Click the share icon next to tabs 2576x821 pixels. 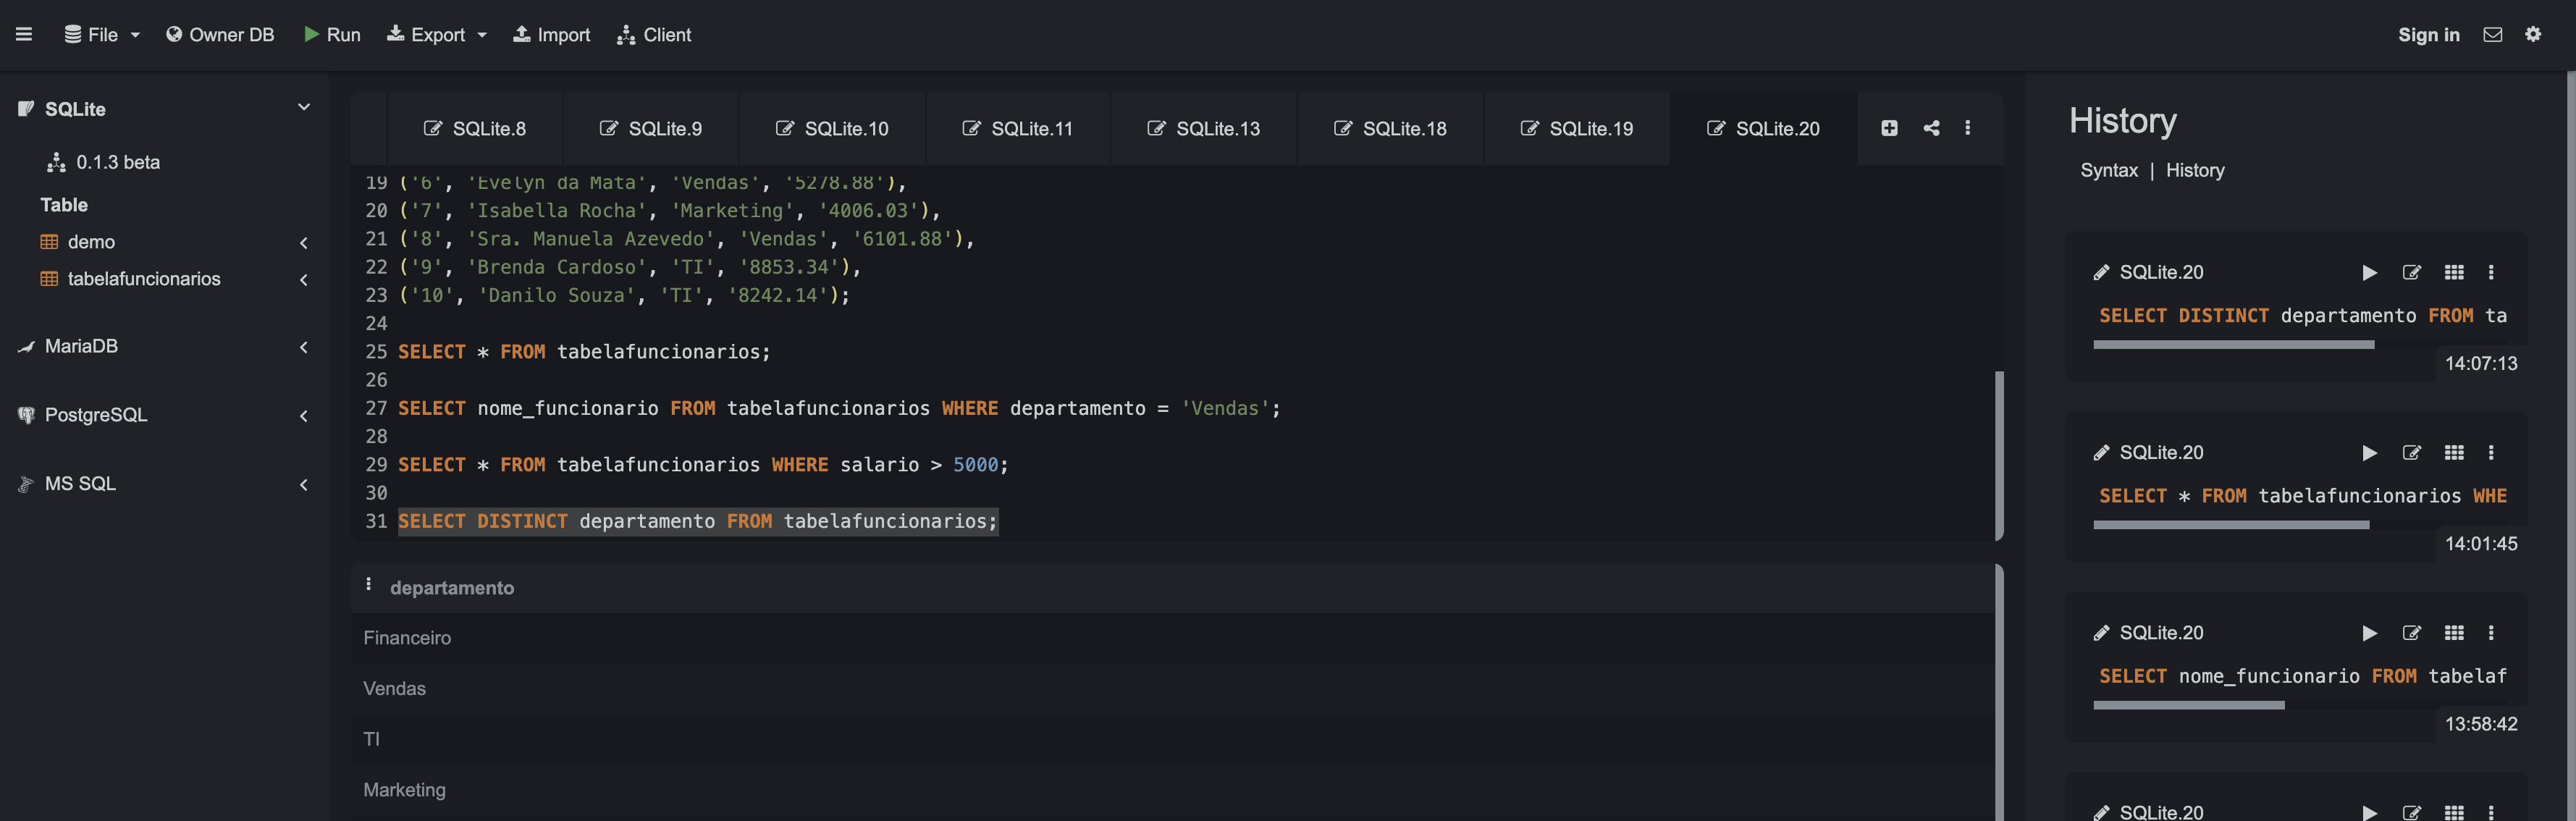[x=1931, y=128]
